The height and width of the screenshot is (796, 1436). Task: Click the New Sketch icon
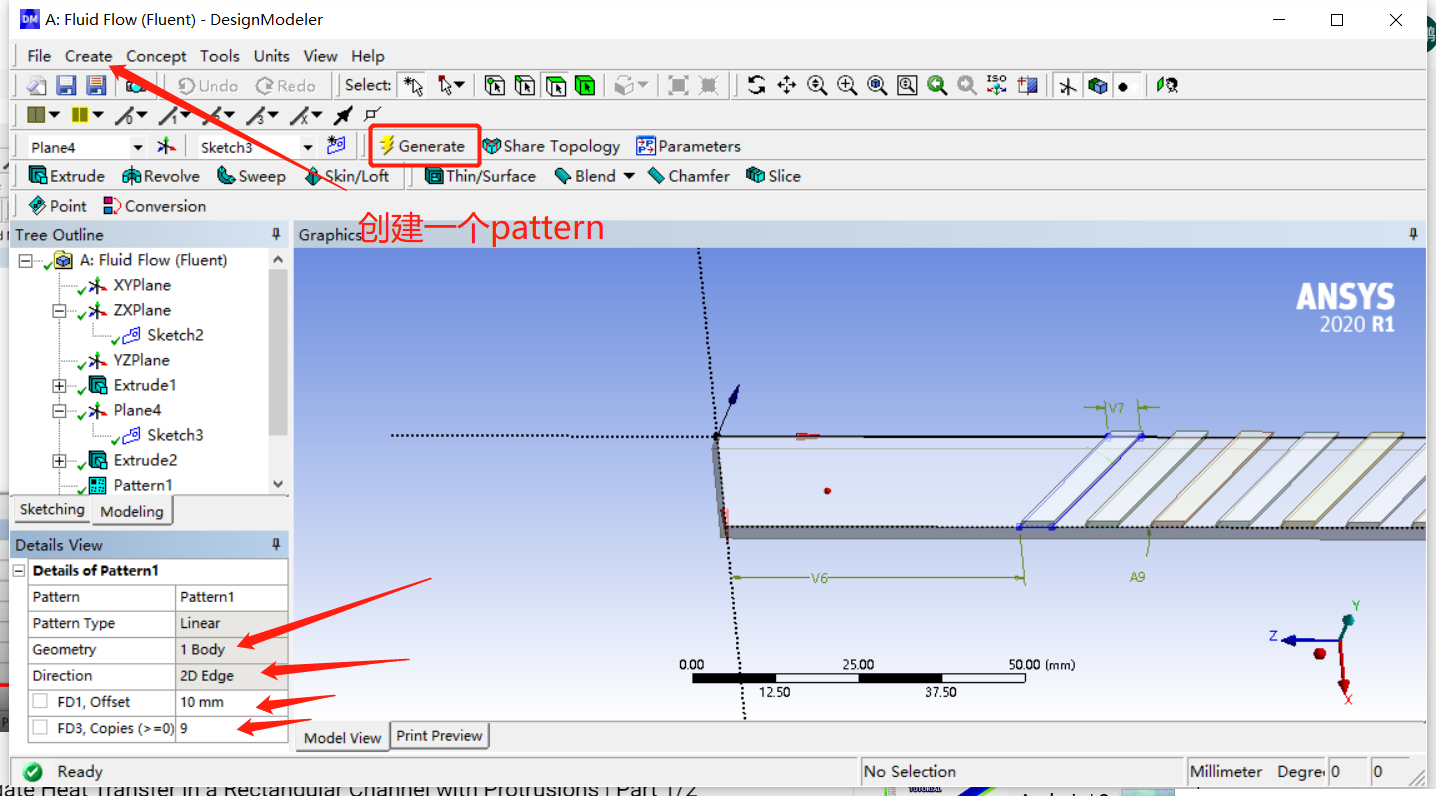point(336,146)
